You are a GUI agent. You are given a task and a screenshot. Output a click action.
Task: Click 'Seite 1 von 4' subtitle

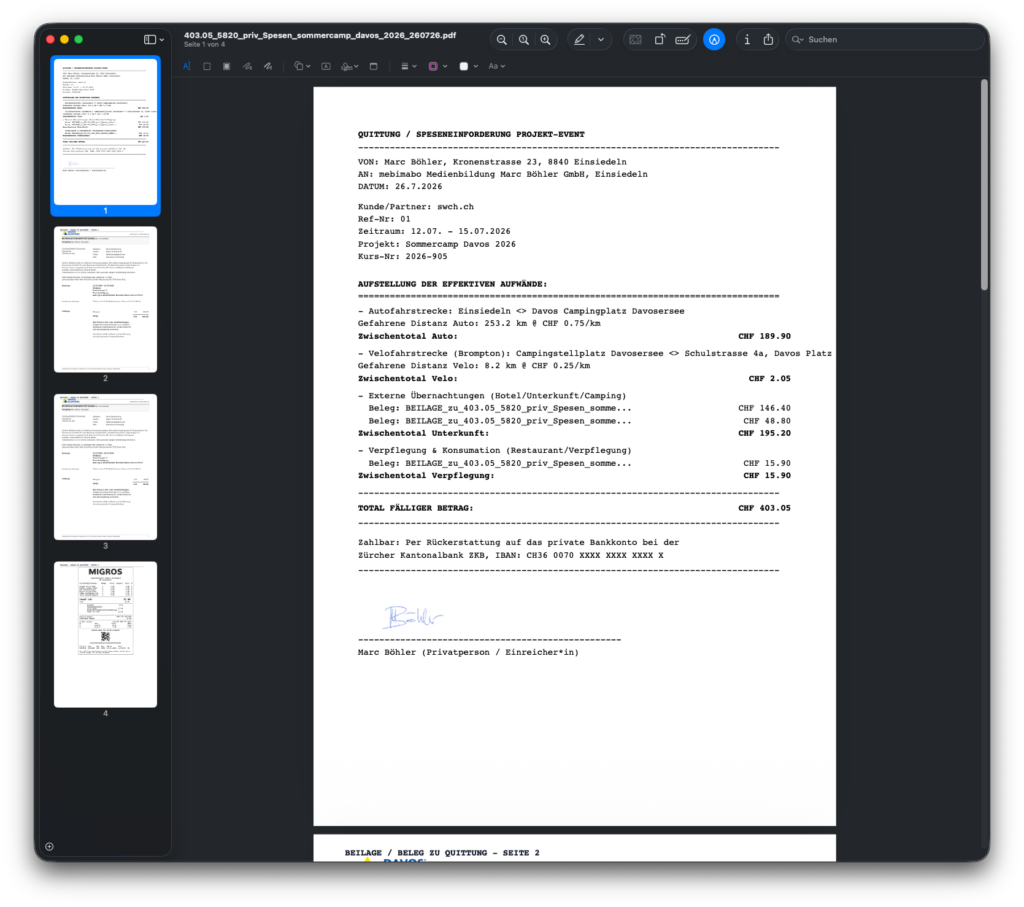(204, 45)
